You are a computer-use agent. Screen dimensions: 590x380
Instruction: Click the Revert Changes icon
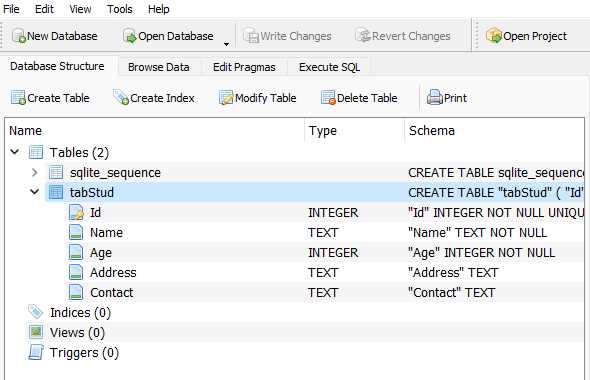pos(363,36)
